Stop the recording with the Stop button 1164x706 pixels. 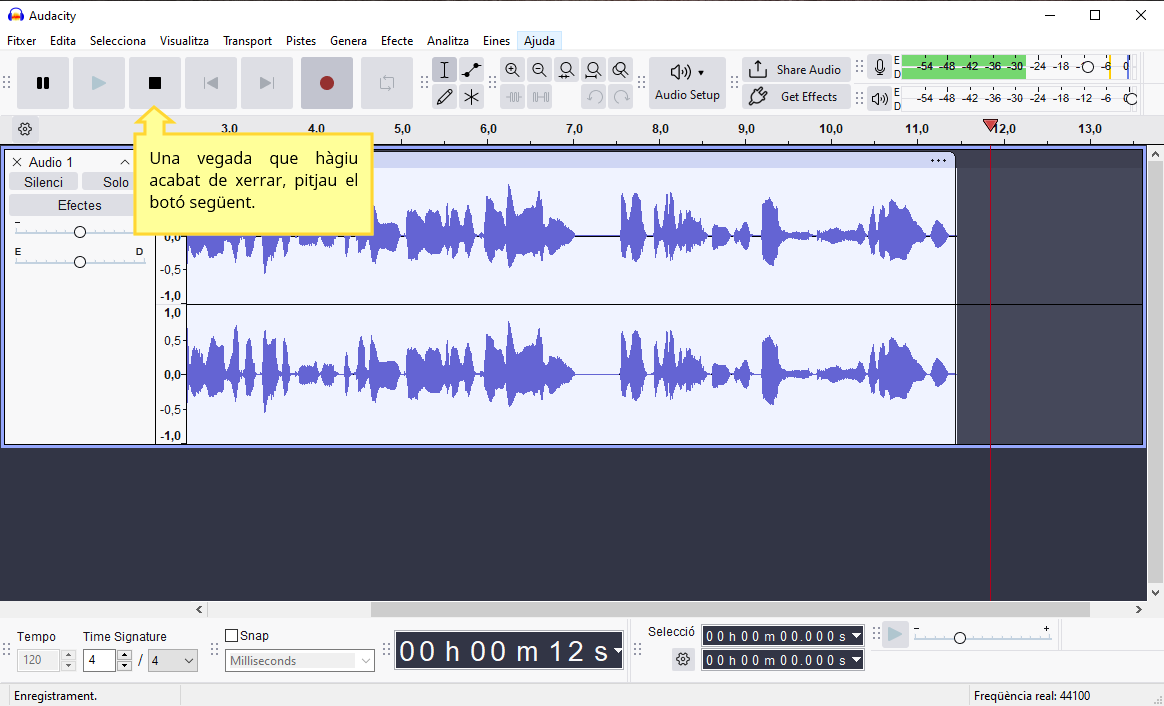tap(154, 83)
